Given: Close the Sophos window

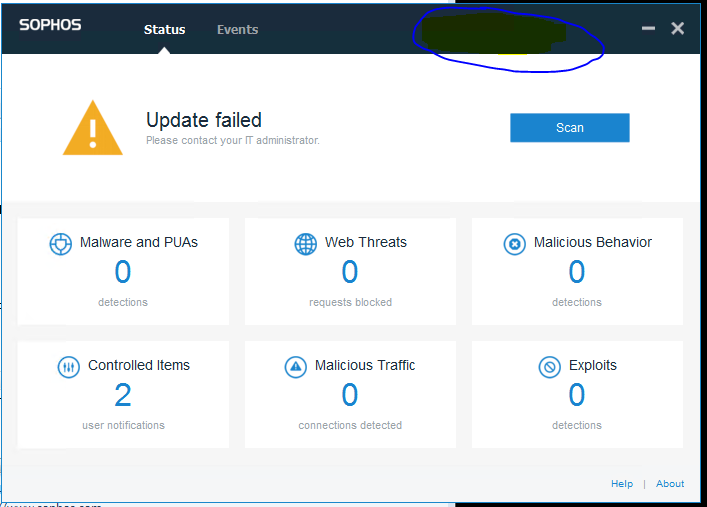Looking at the screenshot, I should [x=677, y=28].
